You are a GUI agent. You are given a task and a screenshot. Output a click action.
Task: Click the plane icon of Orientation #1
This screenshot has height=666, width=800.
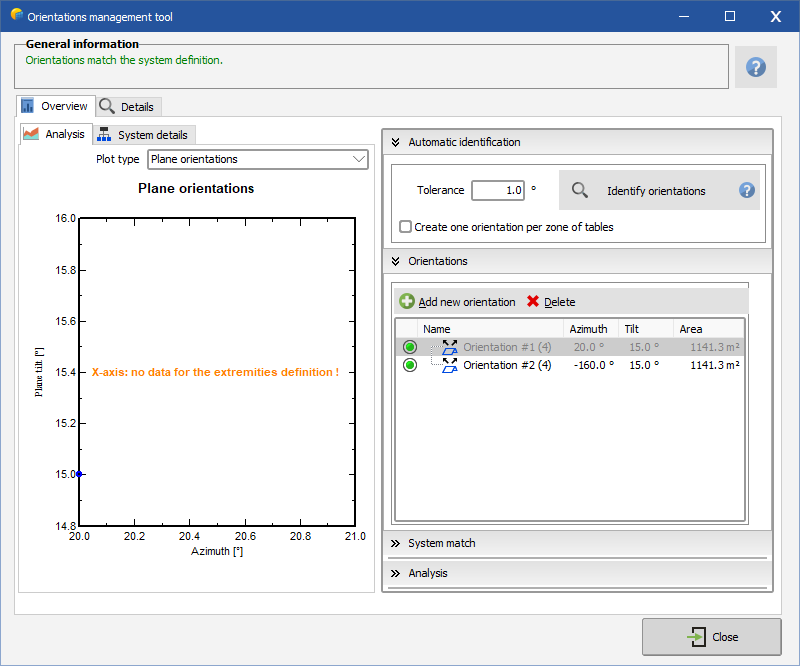[x=449, y=347]
